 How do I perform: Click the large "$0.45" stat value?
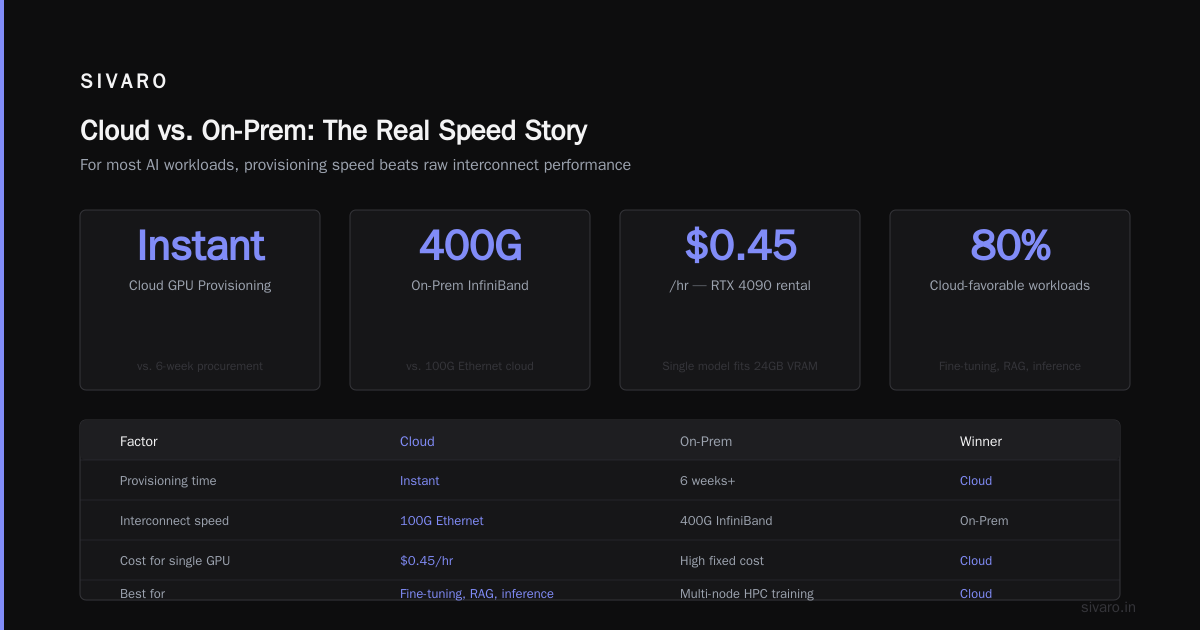click(x=740, y=245)
